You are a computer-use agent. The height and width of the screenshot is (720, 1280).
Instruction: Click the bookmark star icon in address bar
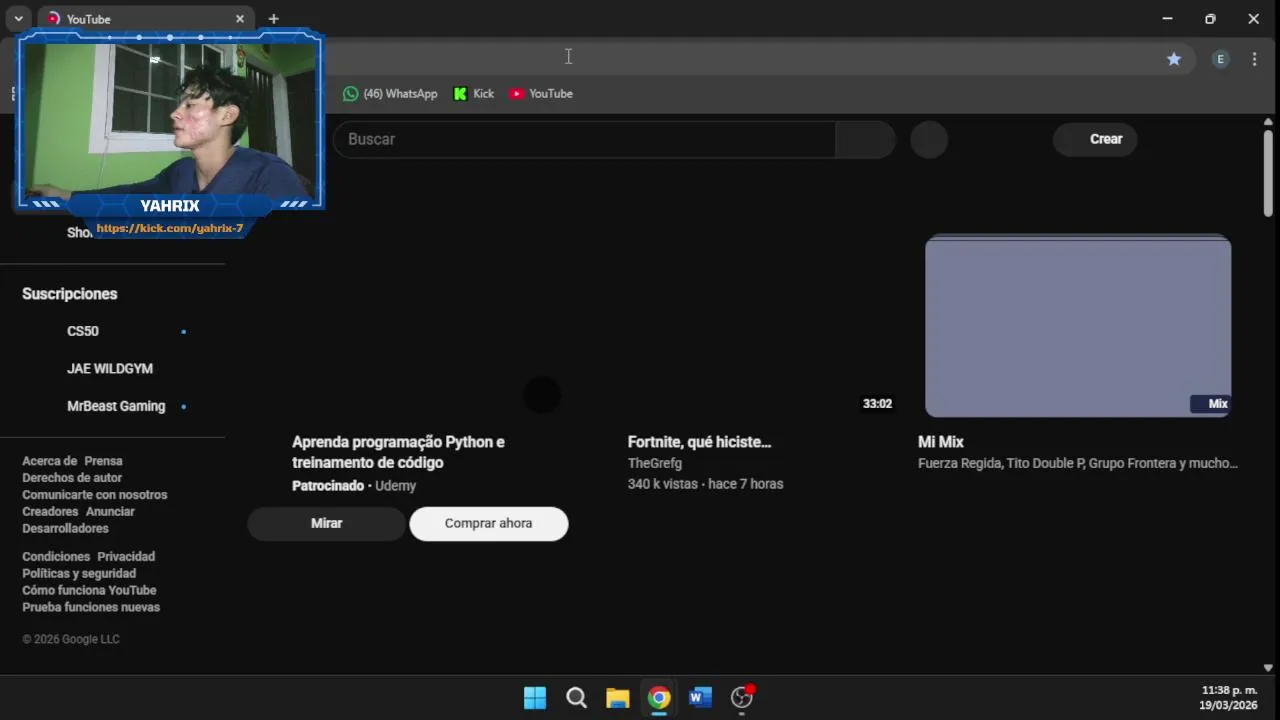pos(1174,59)
